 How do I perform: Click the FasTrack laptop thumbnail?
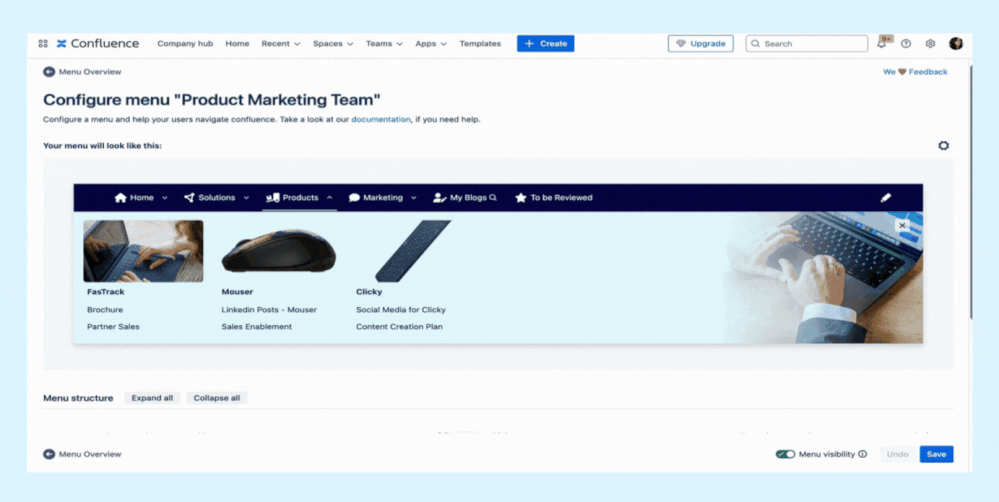(143, 251)
